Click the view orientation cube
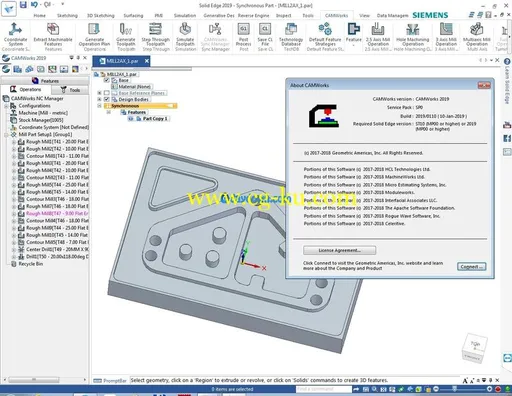 tap(475, 347)
